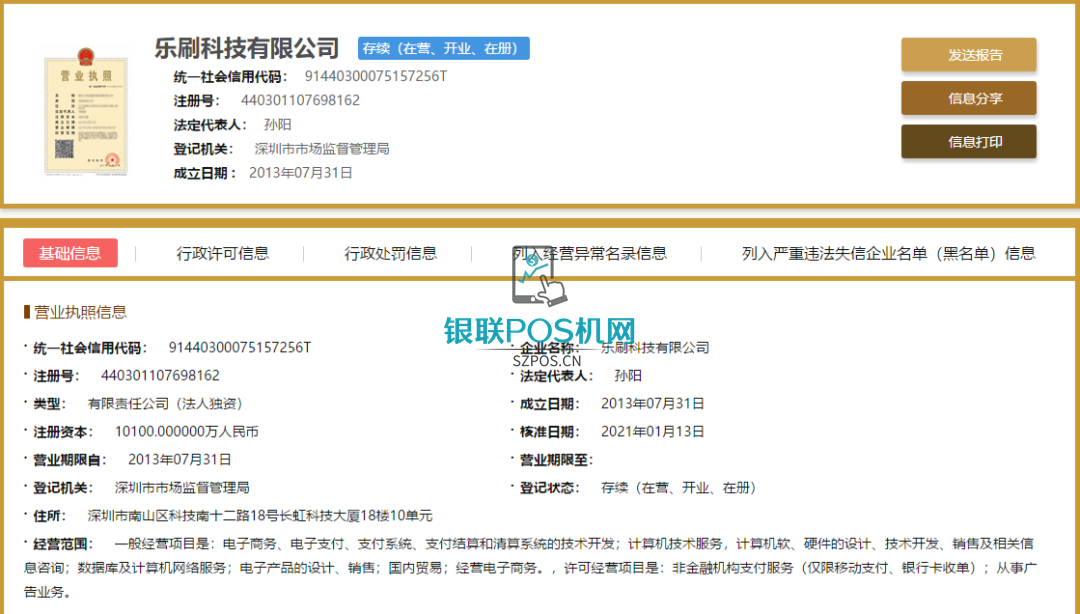Click credit code 91440300075157256T in the header card
Image resolution: width=1080 pixels, height=614 pixels.
(x=376, y=76)
